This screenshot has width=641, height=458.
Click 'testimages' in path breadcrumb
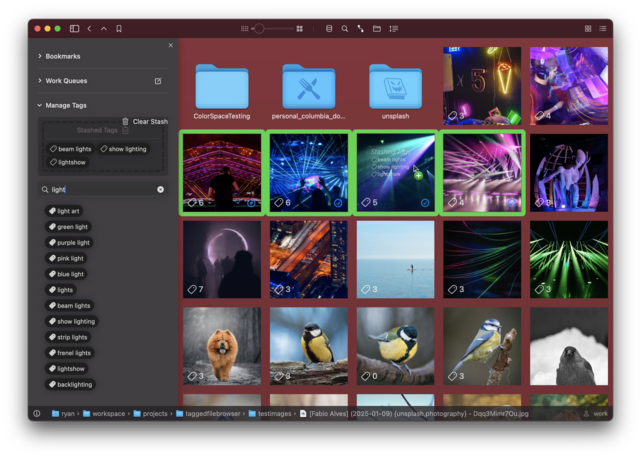coord(270,413)
